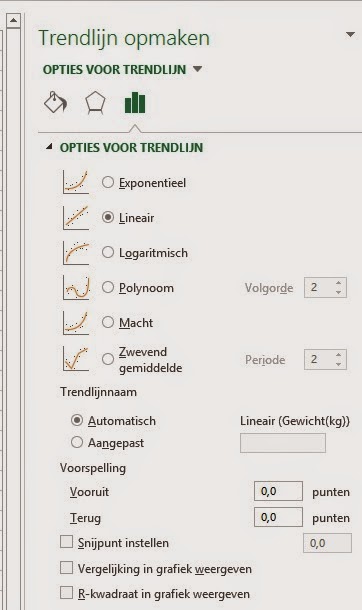362x610 pixels.
Task: Open the Effects pentagon tab
Action: pos(95,103)
